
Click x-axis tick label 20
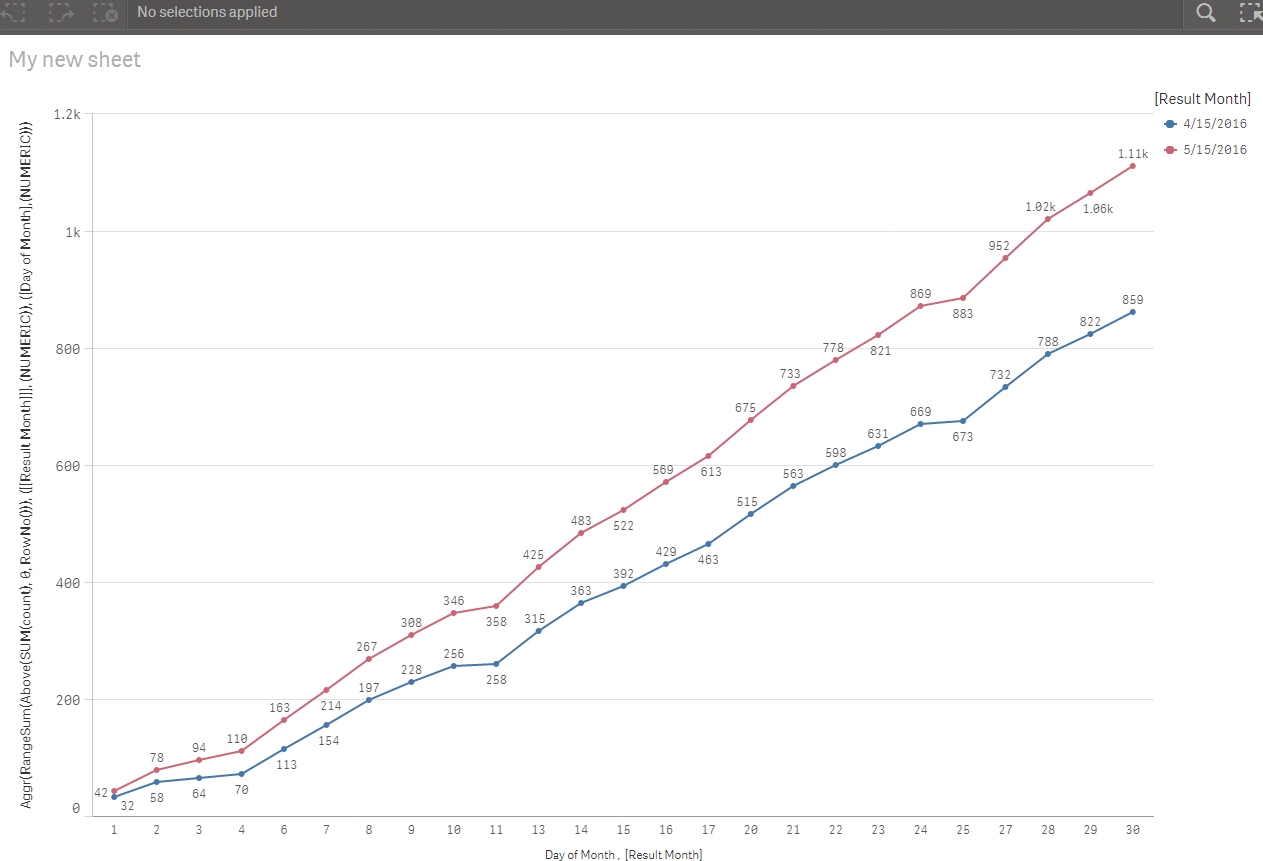coord(751,830)
